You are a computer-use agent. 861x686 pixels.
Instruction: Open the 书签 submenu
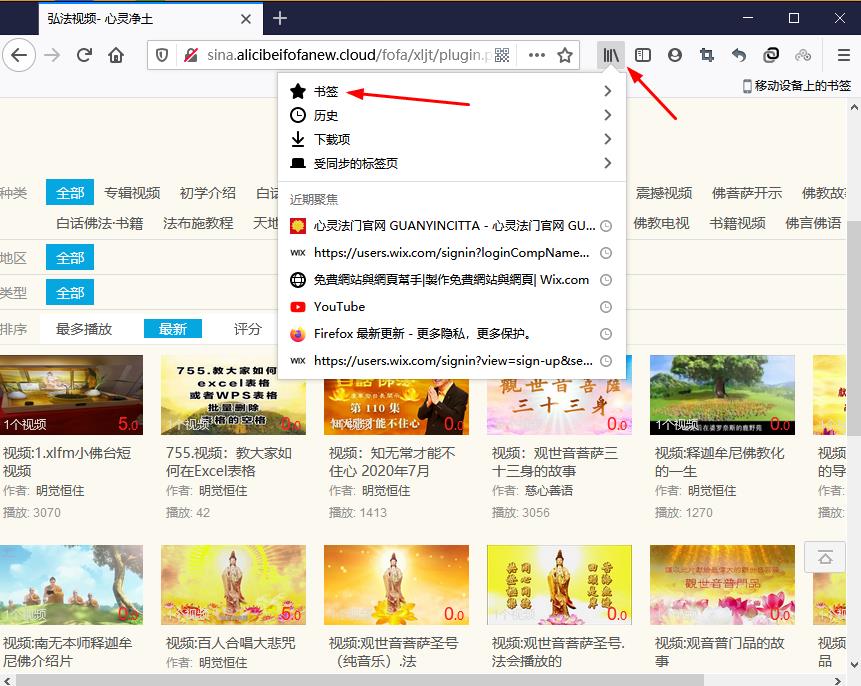click(x=451, y=91)
